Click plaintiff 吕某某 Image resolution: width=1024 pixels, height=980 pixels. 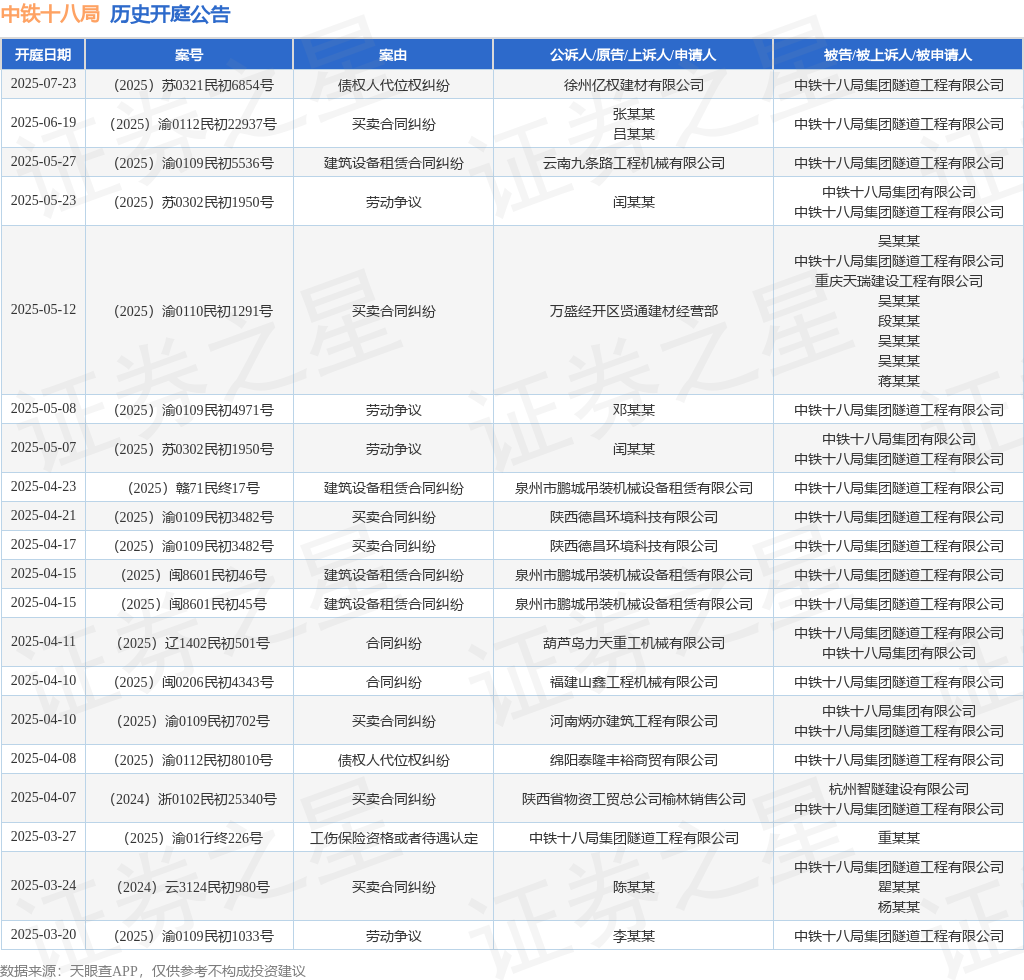[x=633, y=134]
